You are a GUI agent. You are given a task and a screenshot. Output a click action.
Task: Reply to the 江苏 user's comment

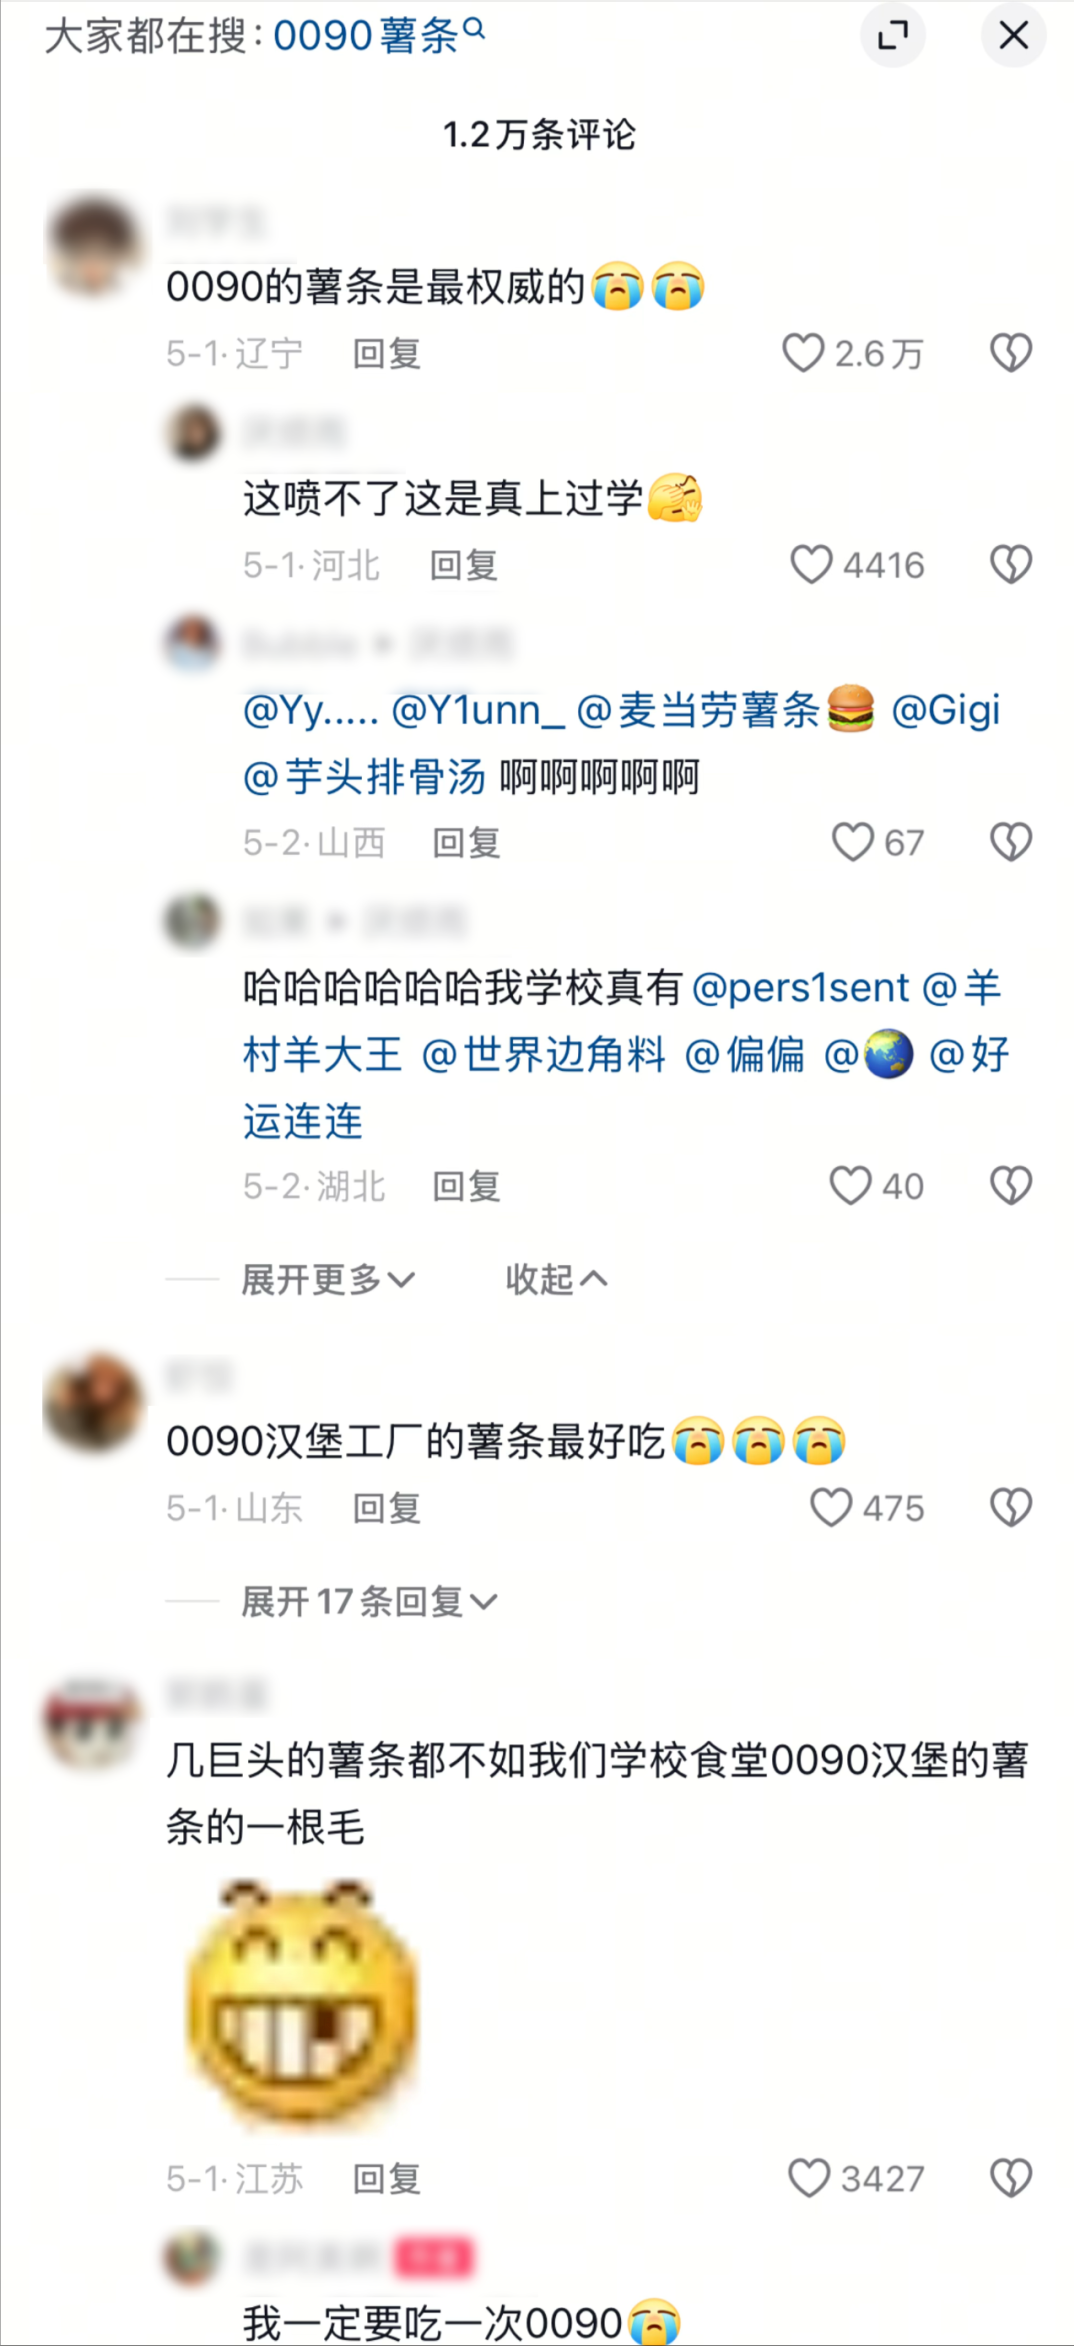tap(387, 2179)
